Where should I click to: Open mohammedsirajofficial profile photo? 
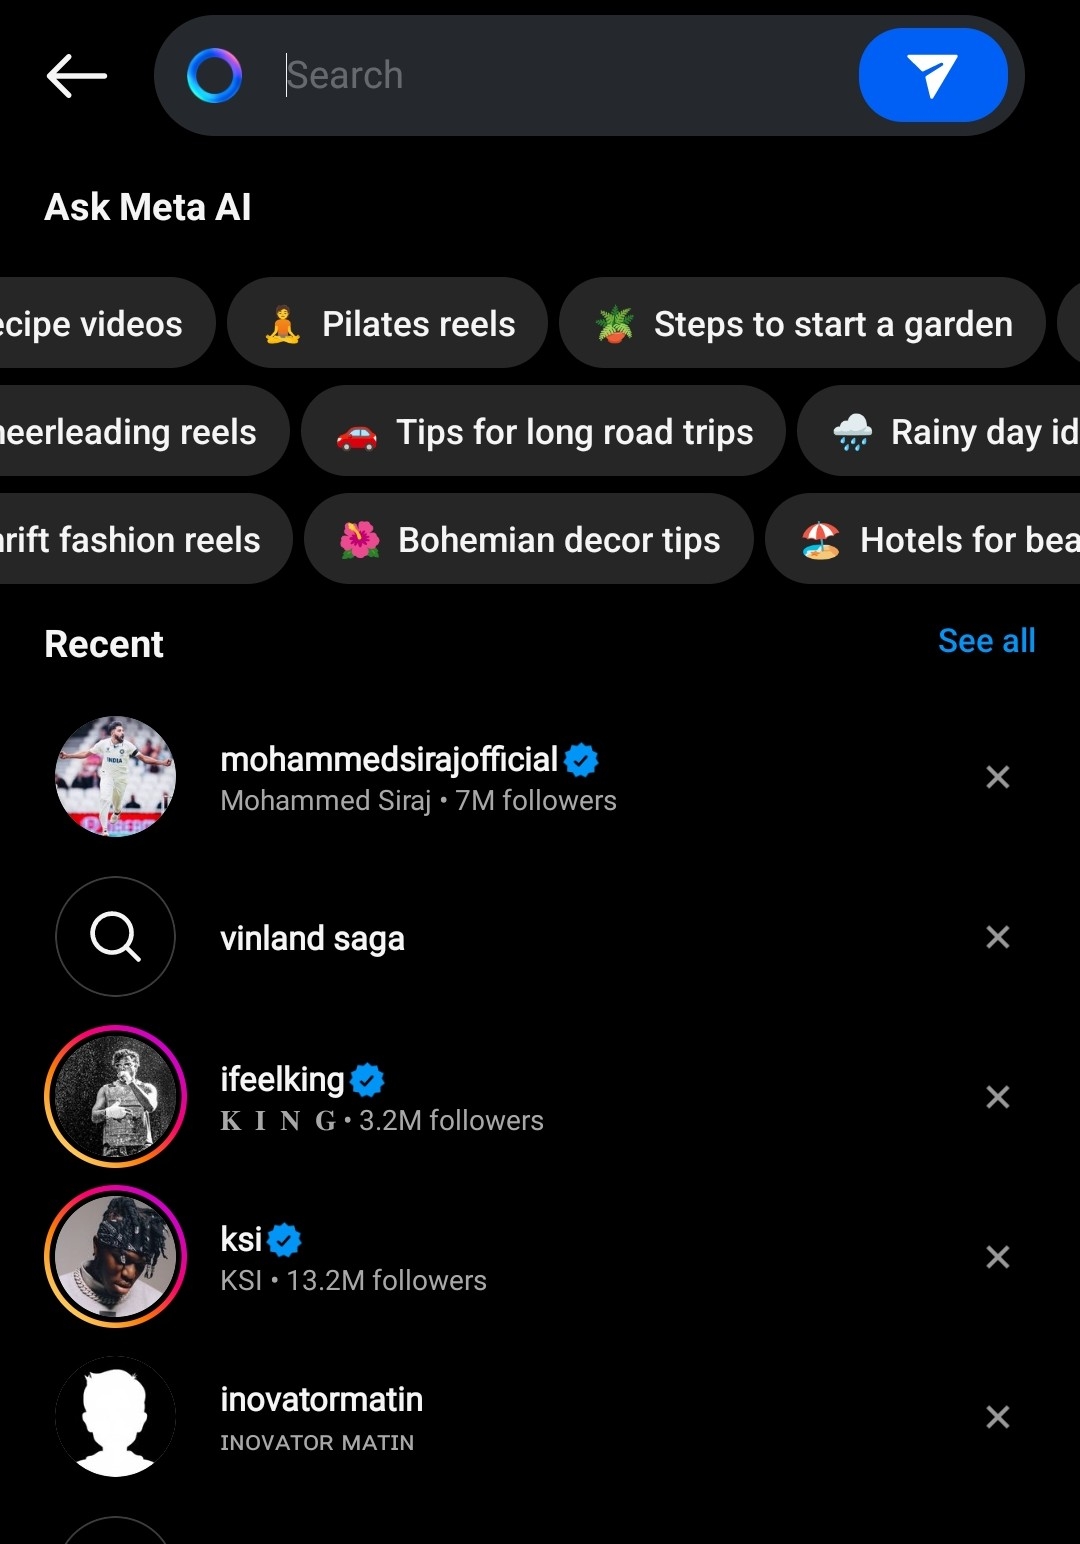115,777
